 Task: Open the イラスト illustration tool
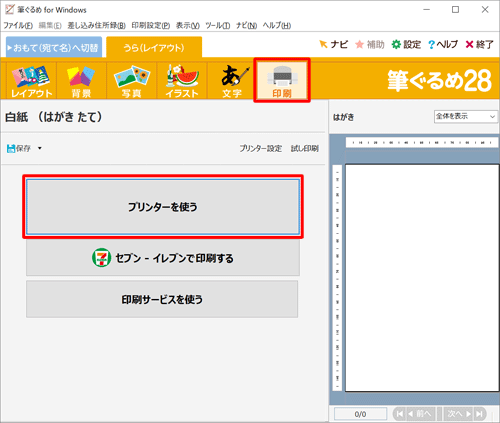point(182,80)
